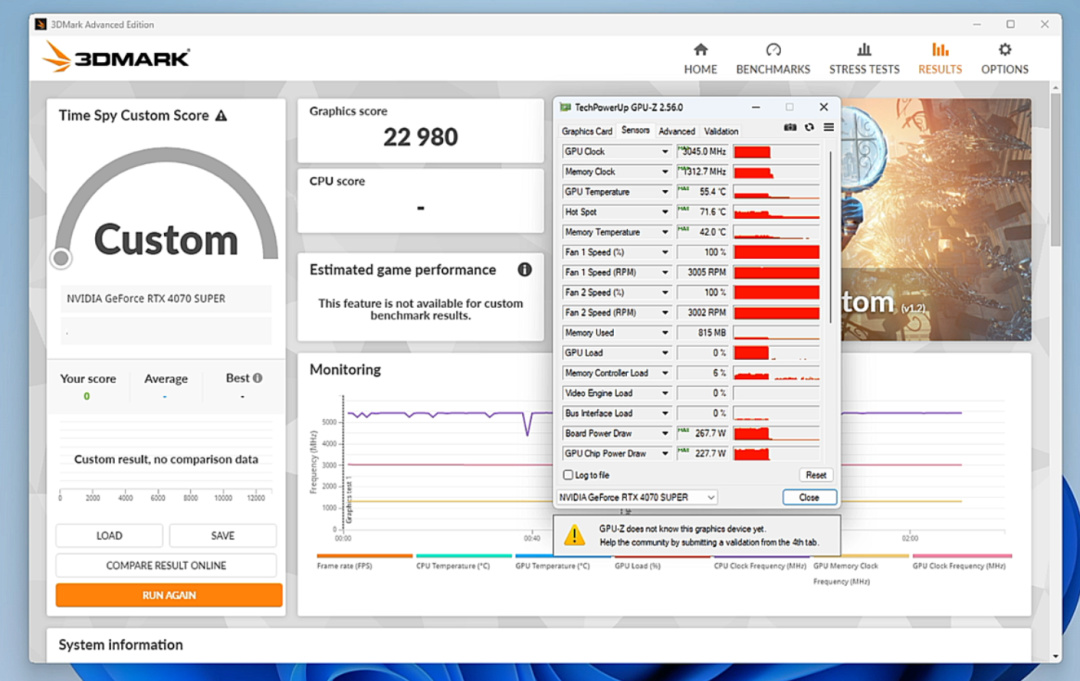
Task: Open the Hot Spot sensor dropdown
Action: tap(665, 212)
